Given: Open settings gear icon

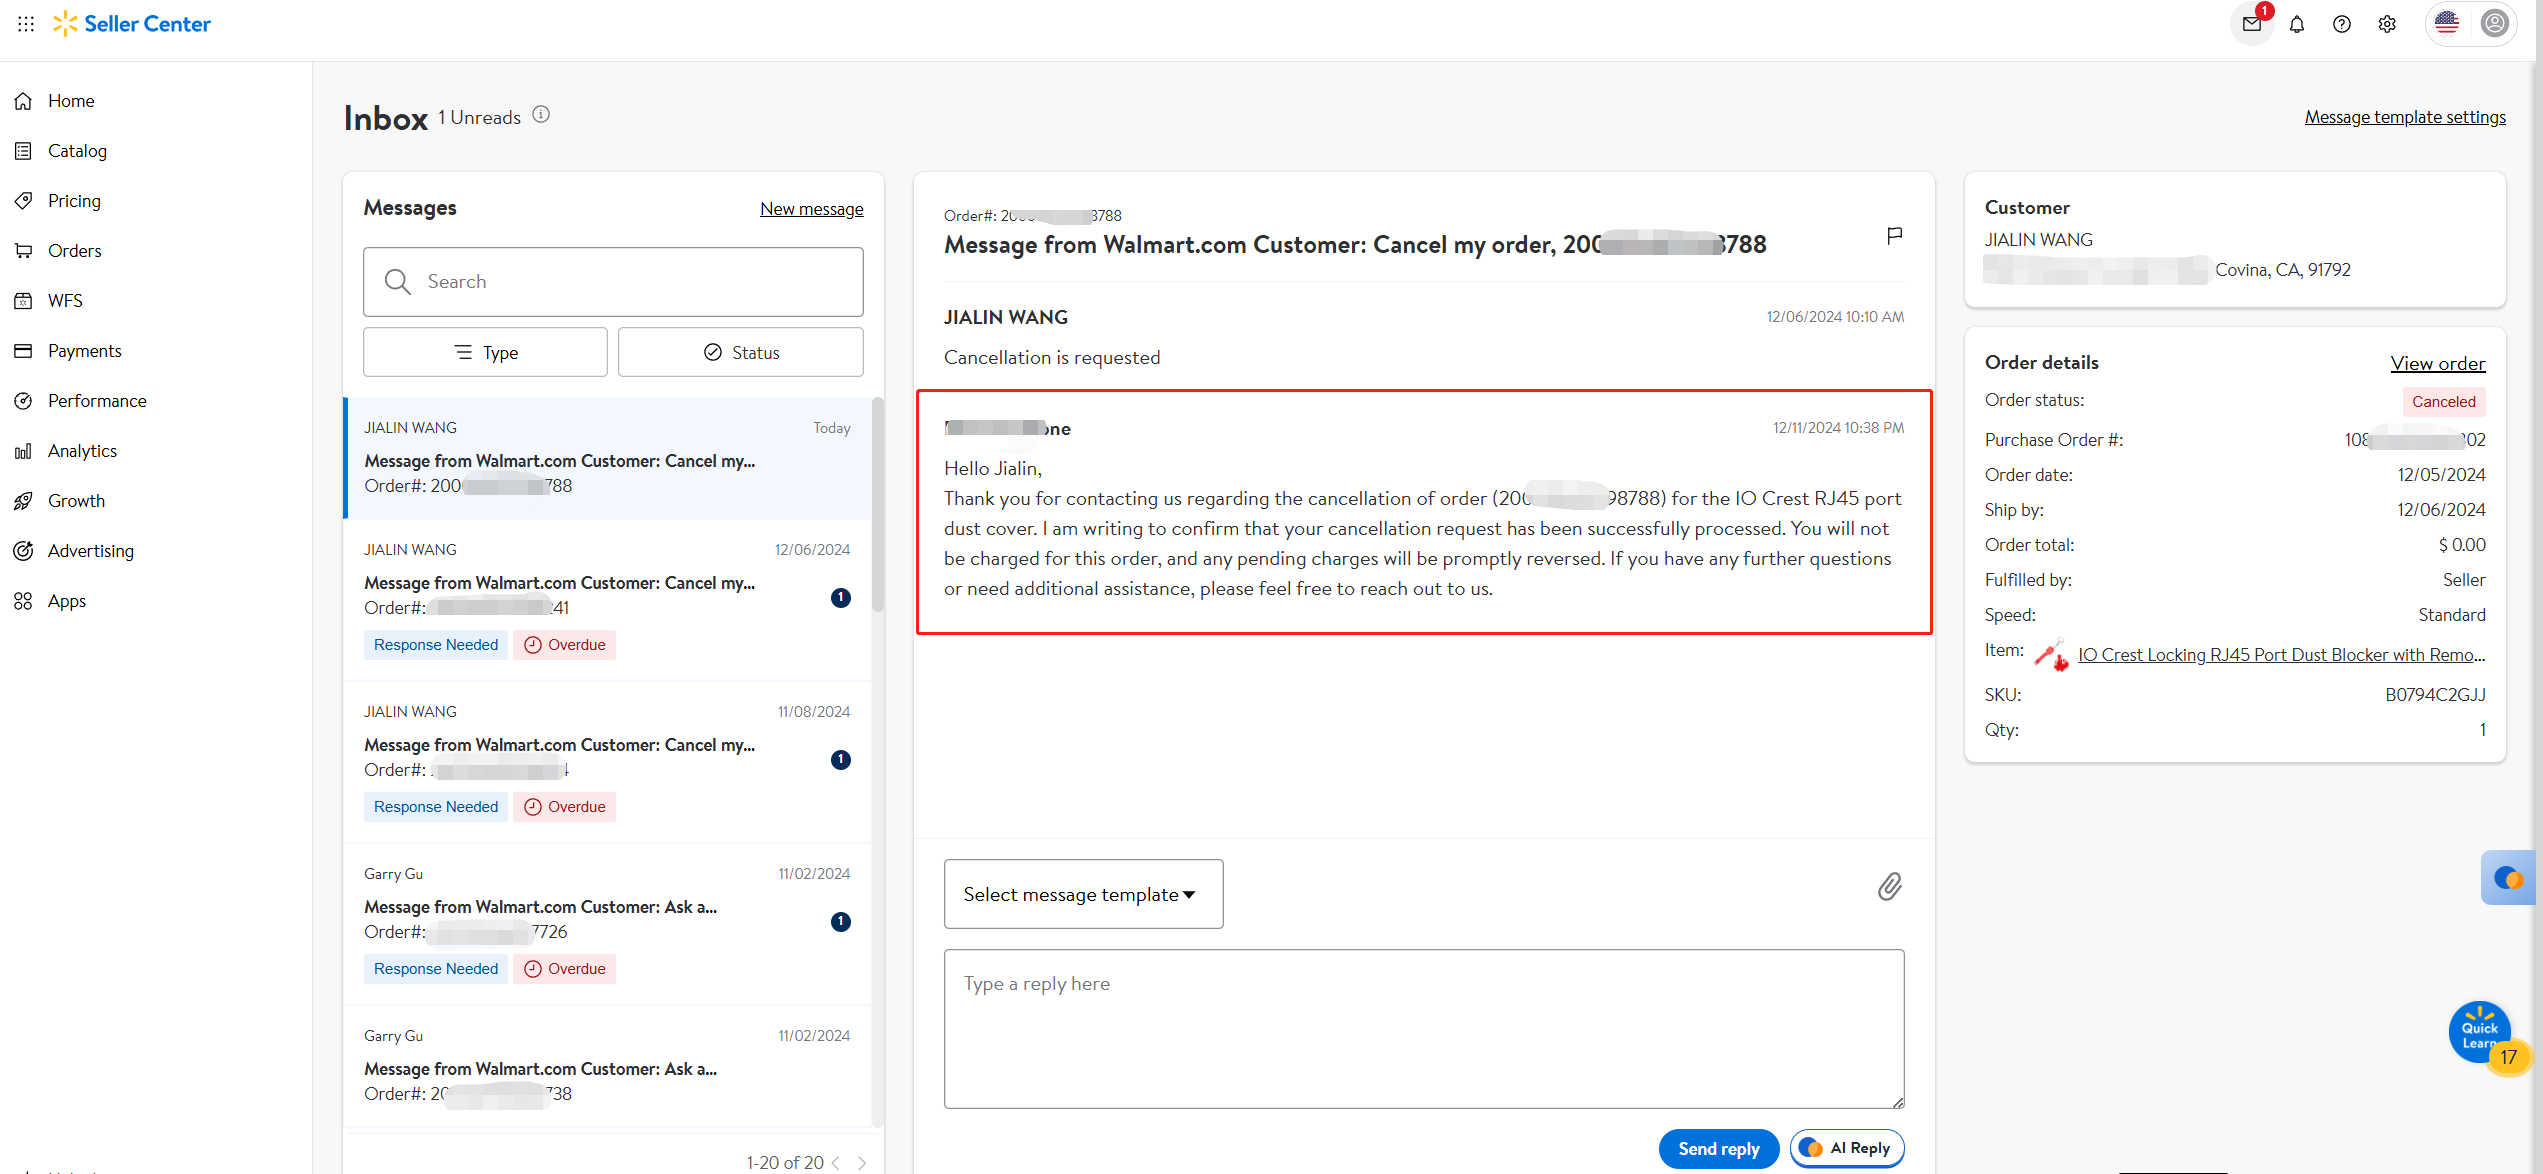Looking at the screenshot, I should click(x=2387, y=24).
